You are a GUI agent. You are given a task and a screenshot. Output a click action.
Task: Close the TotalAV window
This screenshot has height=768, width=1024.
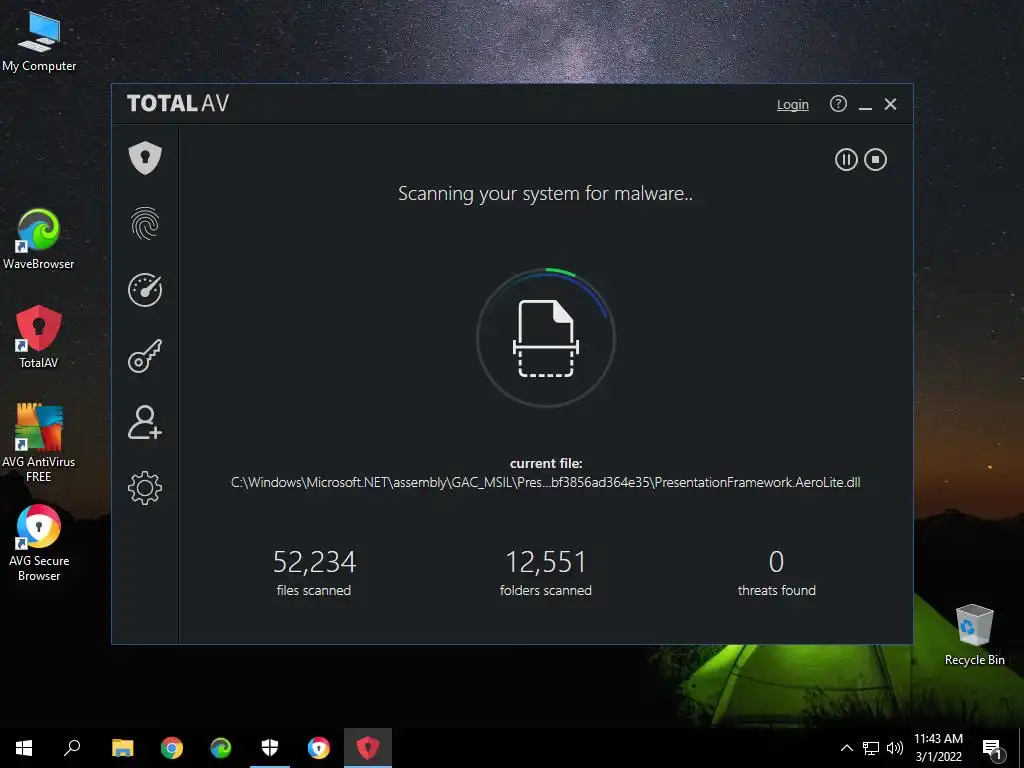(890, 104)
